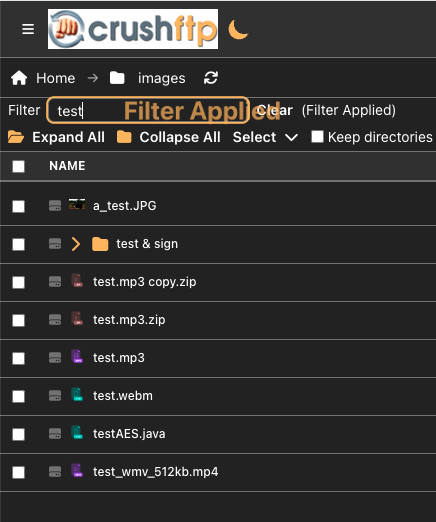The height and width of the screenshot is (522, 436).
Task: Clear the applied filter
Action: [x=275, y=110]
